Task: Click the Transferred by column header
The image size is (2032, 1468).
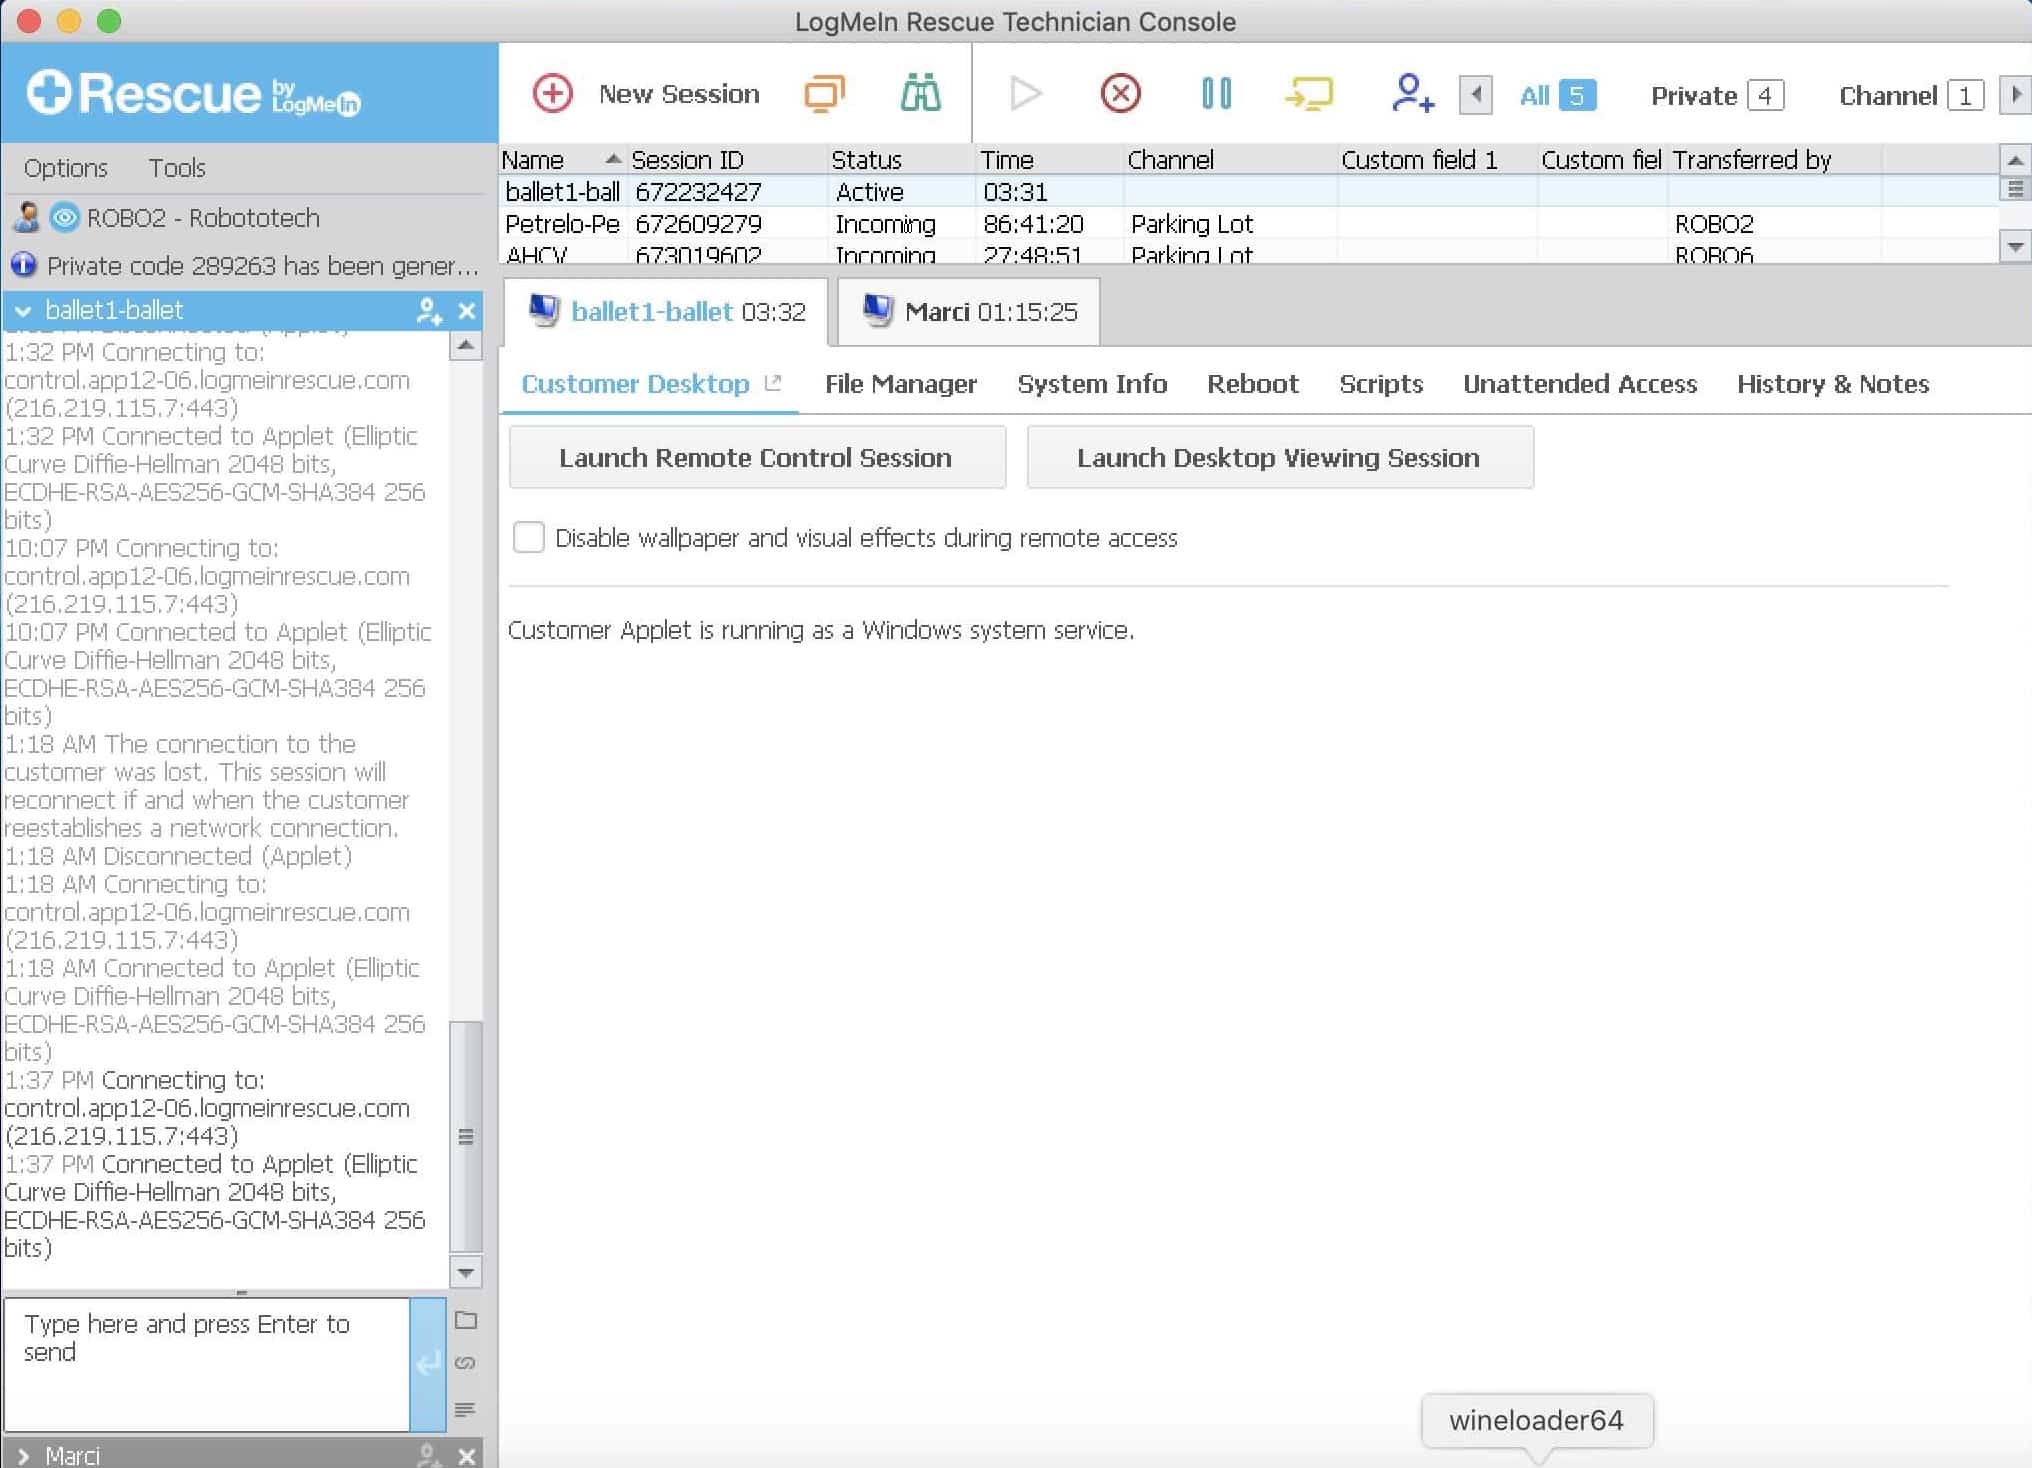Action: (1775, 160)
